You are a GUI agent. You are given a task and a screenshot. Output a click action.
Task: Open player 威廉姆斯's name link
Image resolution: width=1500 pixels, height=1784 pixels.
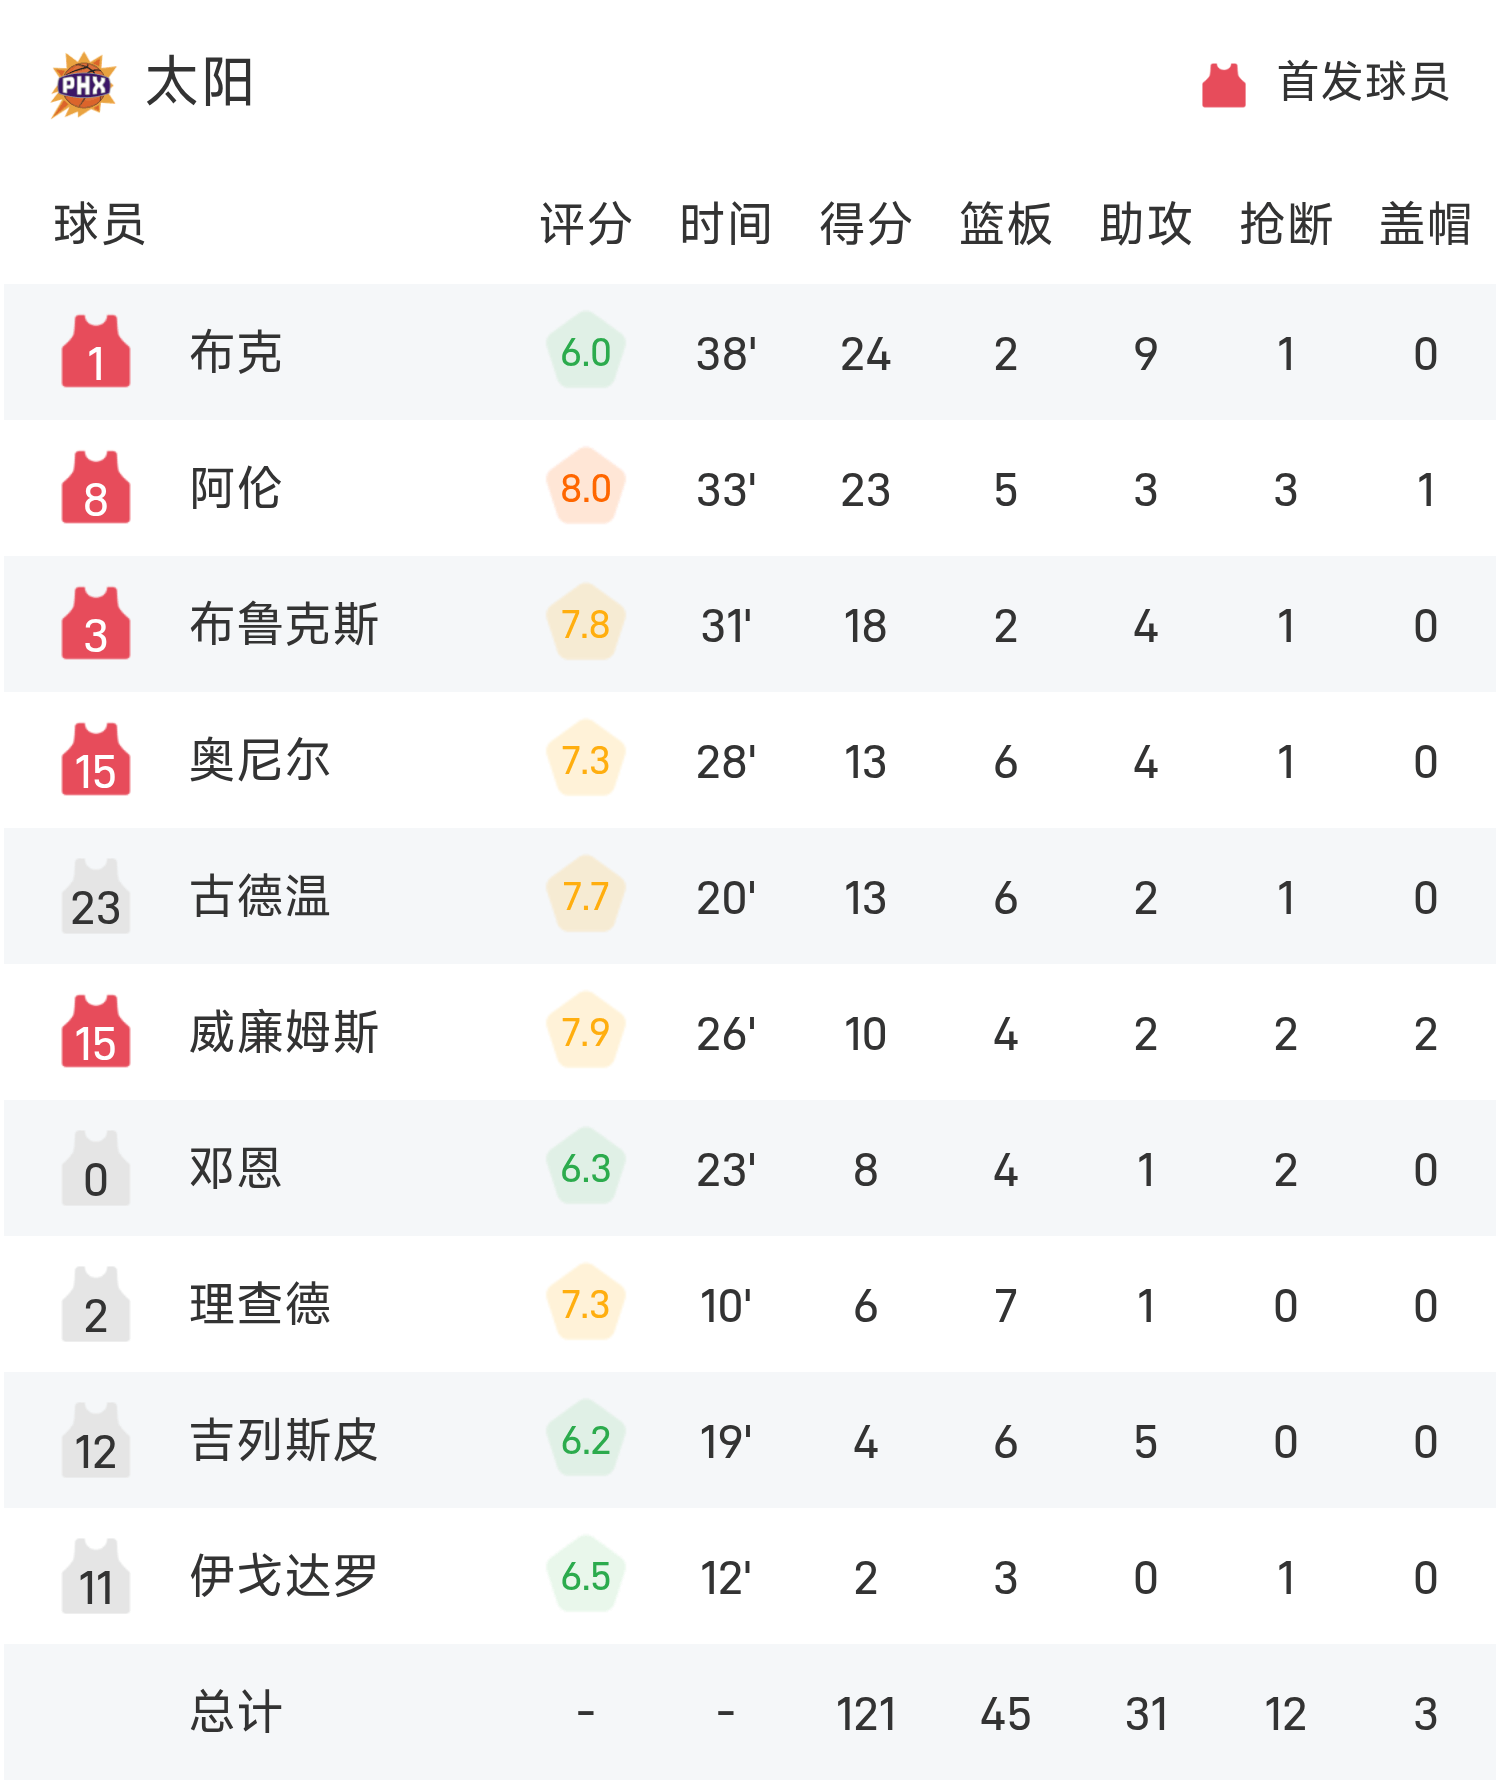tap(284, 1033)
